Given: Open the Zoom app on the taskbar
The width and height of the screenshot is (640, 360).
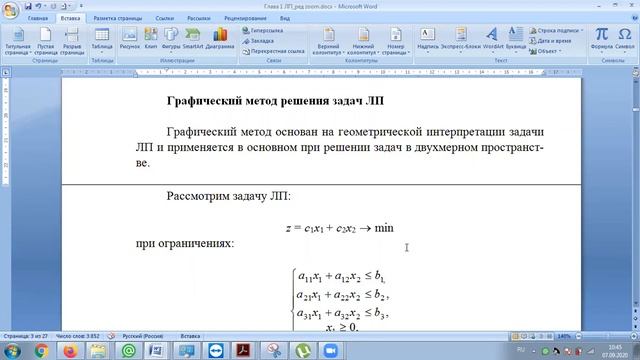Looking at the screenshot, I should 330,351.
